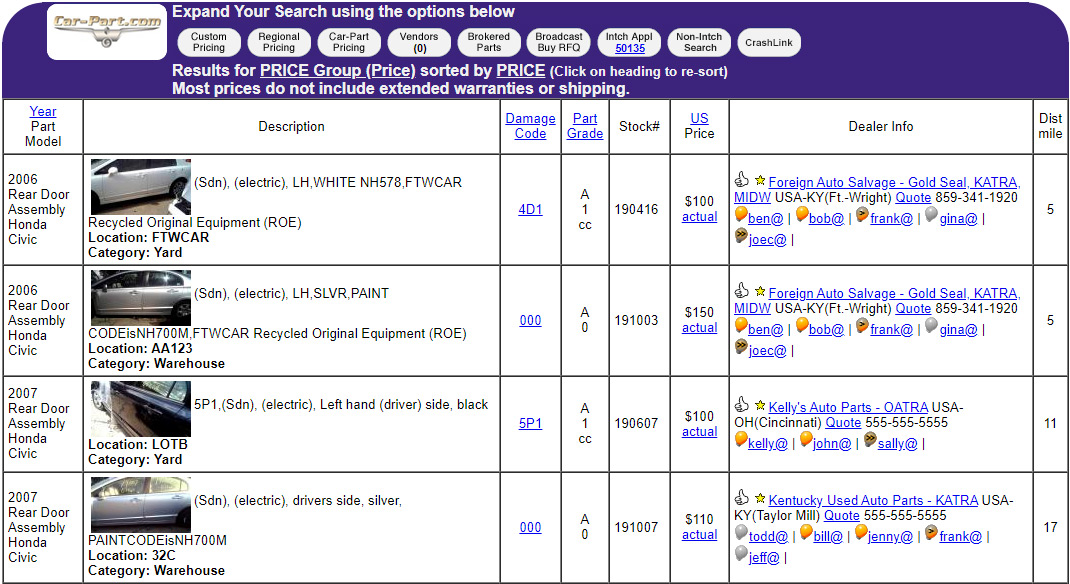Screen dimensions: 1070x584
Task: Click the thumbs-up icon next to Kelly's Auto Parts
Action: click(x=742, y=404)
